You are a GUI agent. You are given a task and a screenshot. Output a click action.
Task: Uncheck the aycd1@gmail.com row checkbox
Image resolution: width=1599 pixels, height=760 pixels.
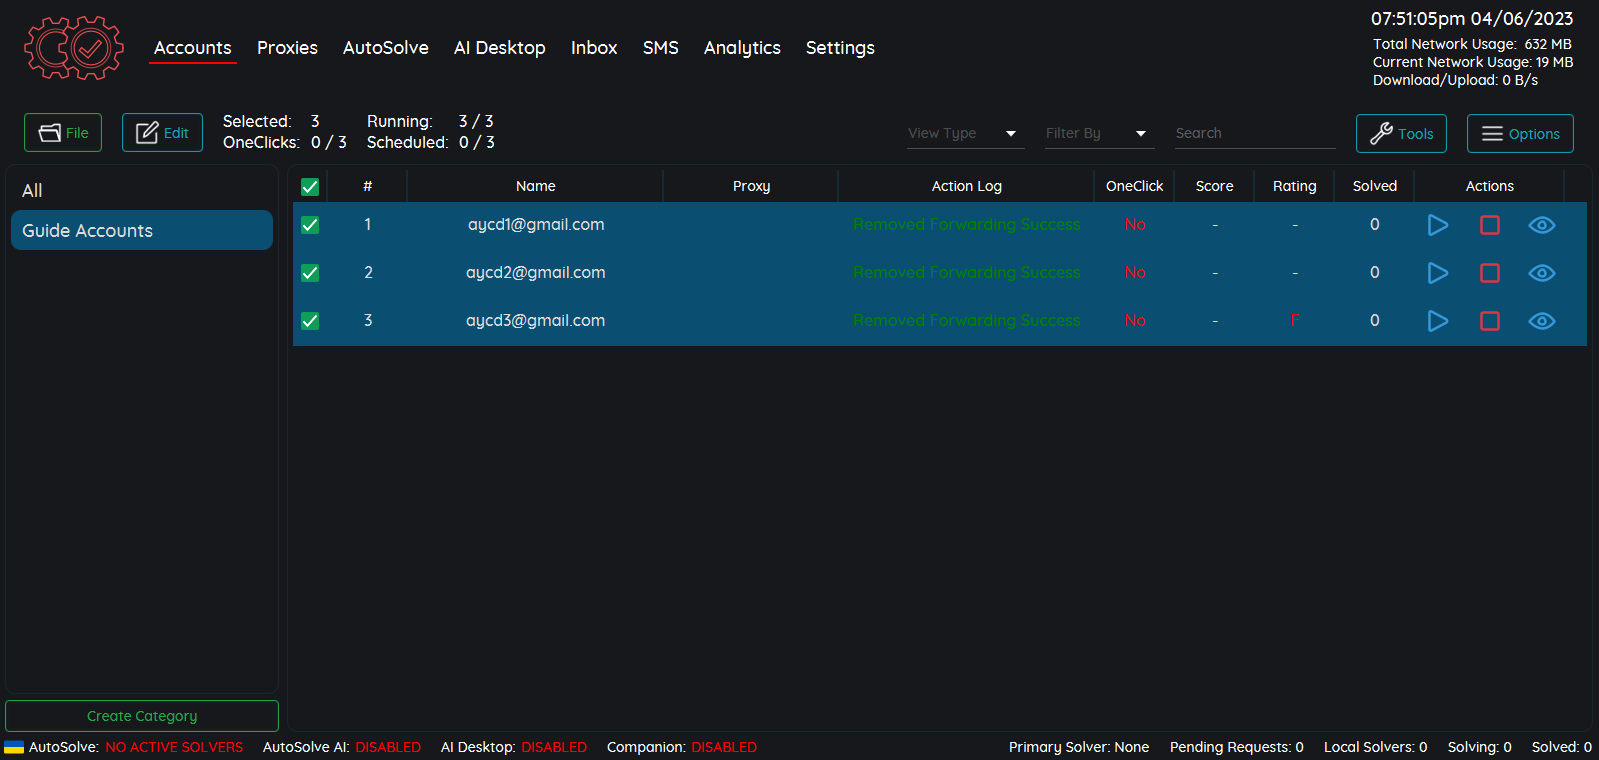click(310, 225)
